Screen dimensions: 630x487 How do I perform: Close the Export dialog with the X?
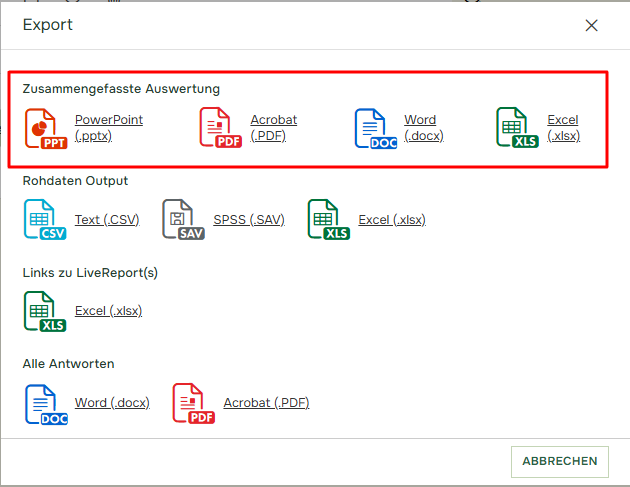(592, 25)
